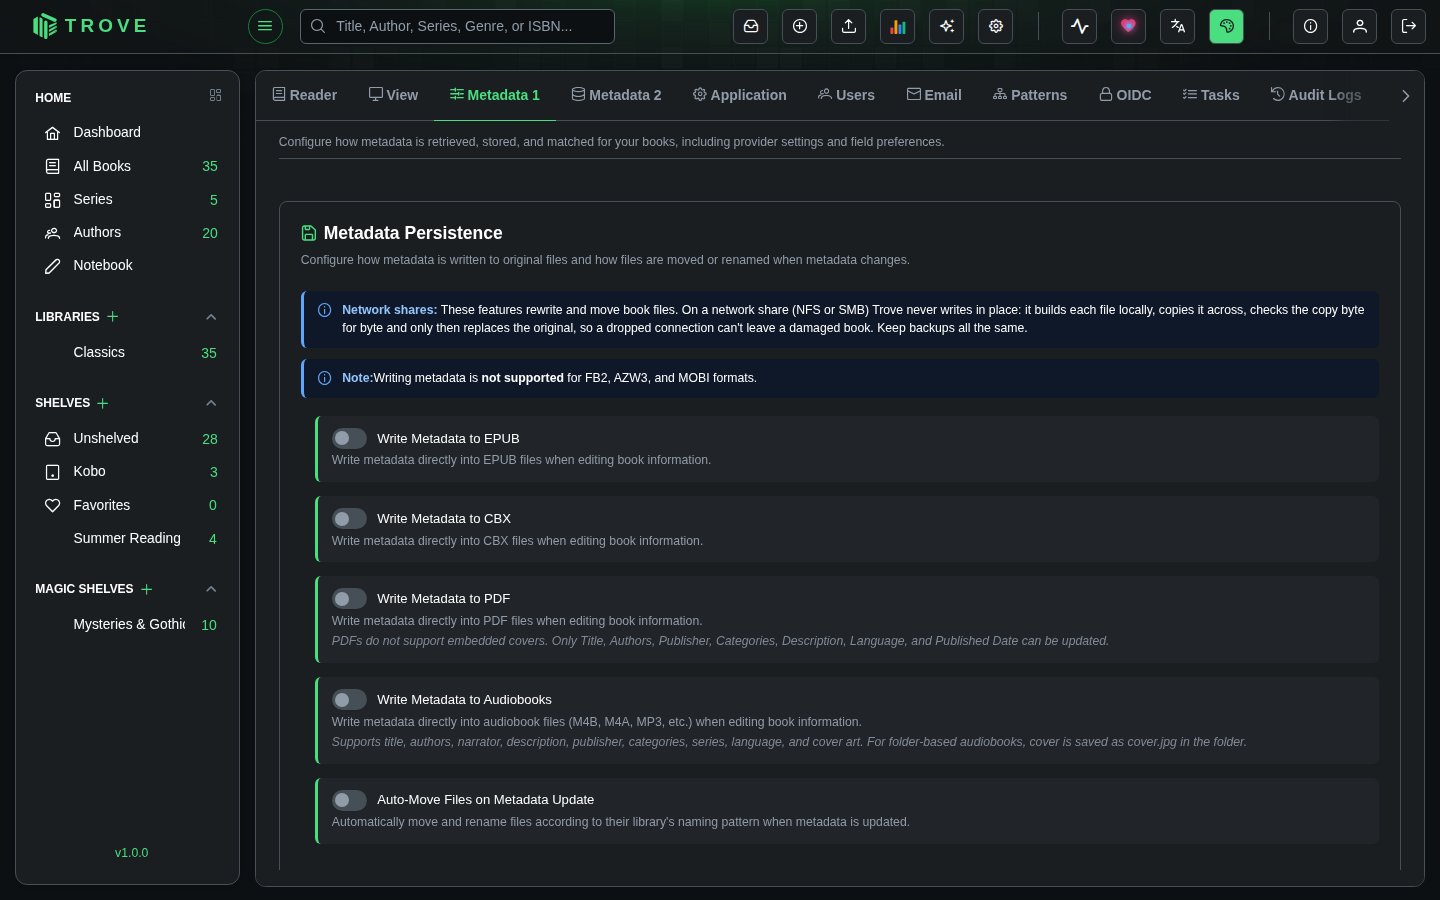Click the 'Metadata Persistence' heading
This screenshot has height=900, width=1440.
click(x=413, y=233)
